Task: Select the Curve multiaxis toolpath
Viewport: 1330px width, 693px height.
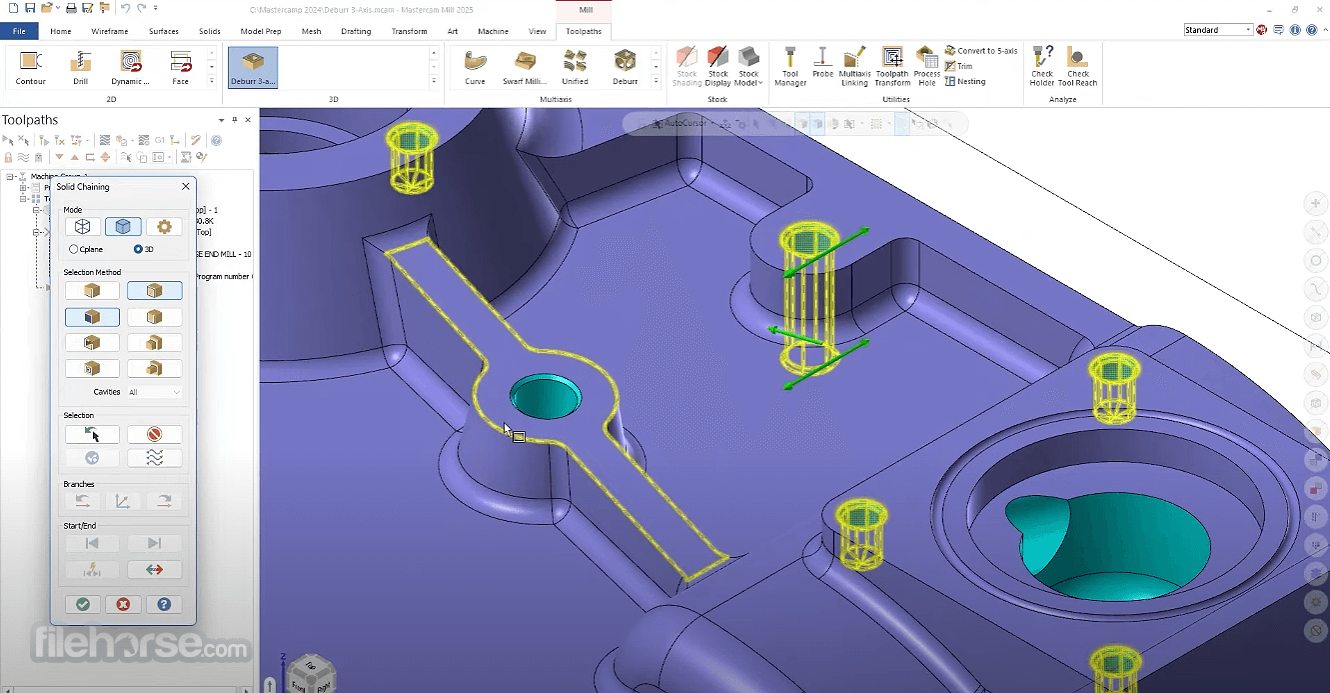Action: (x=475, y=68)
